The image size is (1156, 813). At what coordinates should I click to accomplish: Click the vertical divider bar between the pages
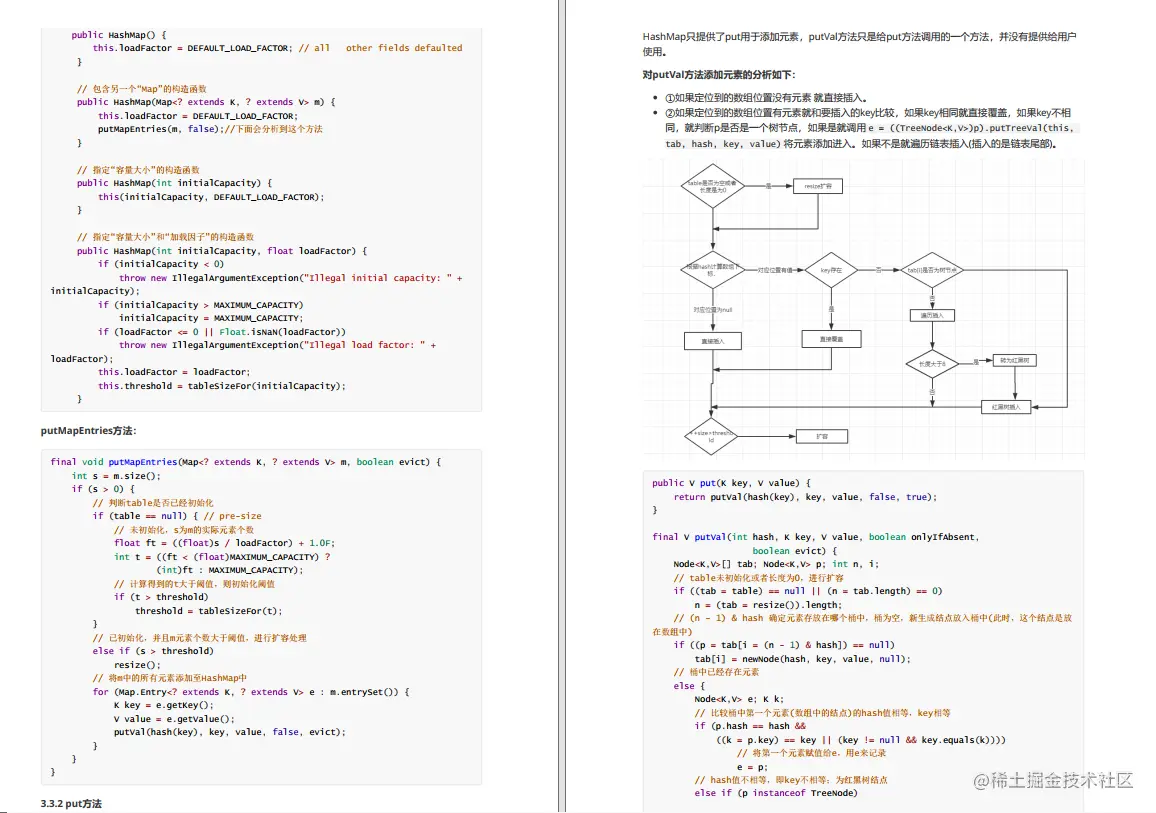[x=562, y=406]
